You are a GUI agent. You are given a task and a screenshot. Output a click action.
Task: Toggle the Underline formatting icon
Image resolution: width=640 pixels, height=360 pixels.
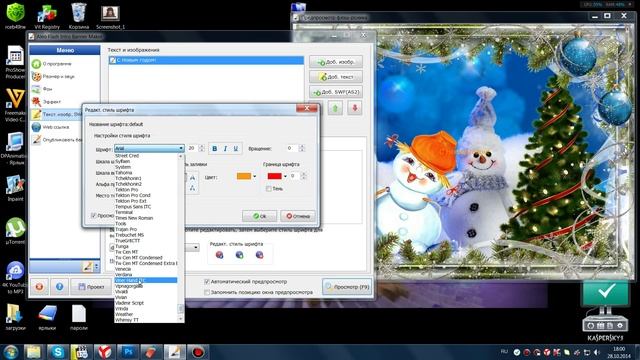[236, 149]
